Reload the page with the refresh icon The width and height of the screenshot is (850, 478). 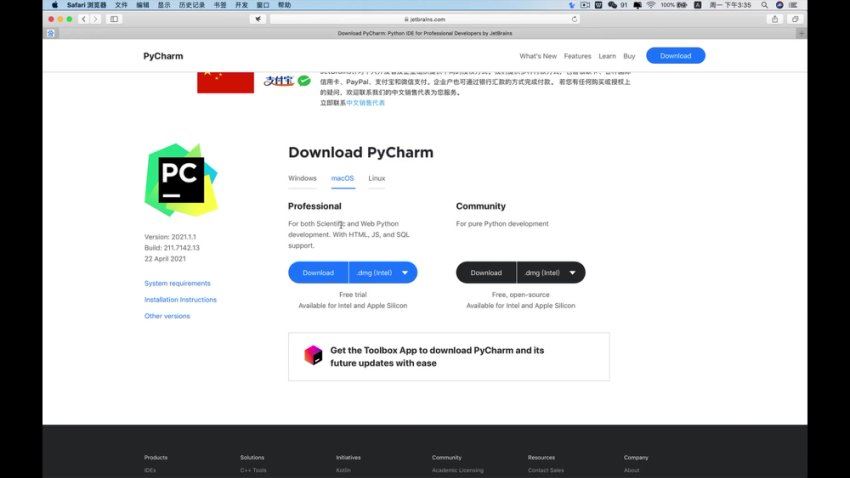(574, 19)
